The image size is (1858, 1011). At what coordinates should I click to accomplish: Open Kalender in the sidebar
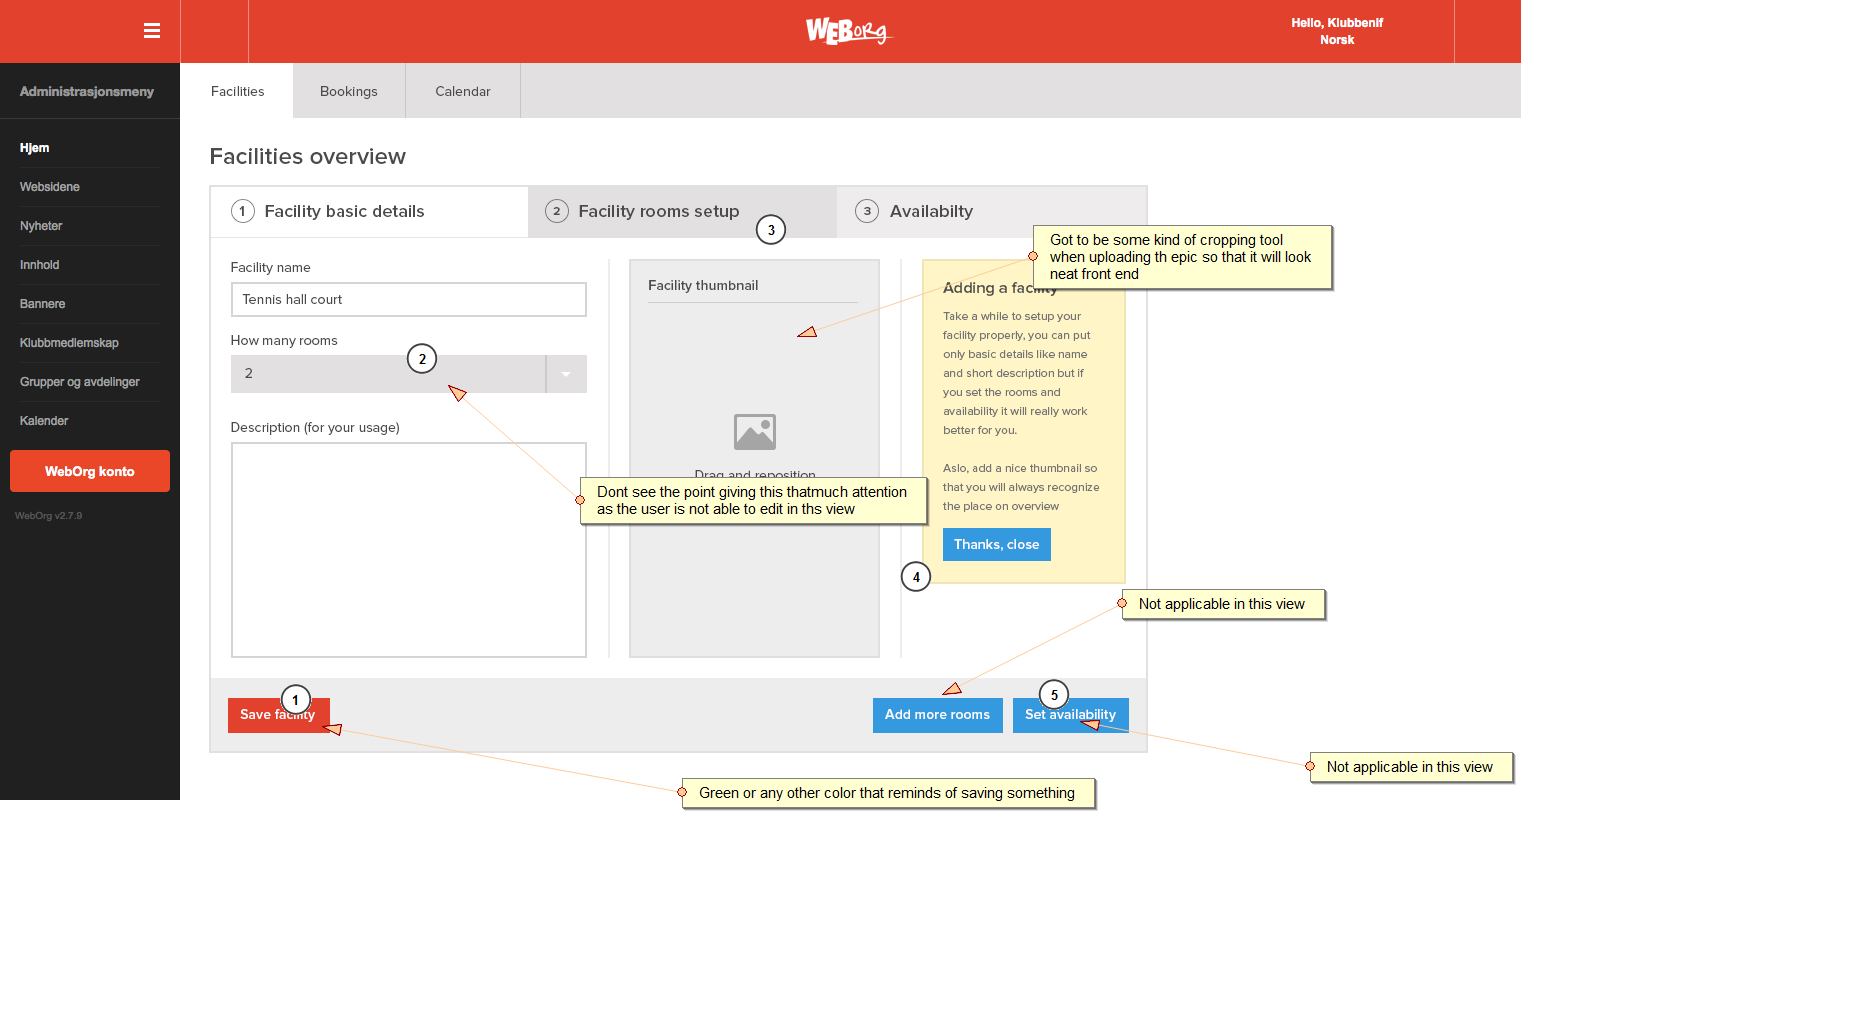click(x=44, y=421)
